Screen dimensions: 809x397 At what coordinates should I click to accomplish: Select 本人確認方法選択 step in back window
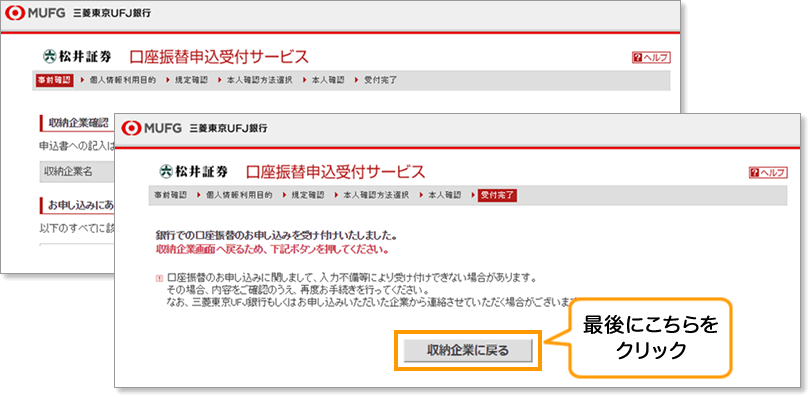tap(260, 81)
